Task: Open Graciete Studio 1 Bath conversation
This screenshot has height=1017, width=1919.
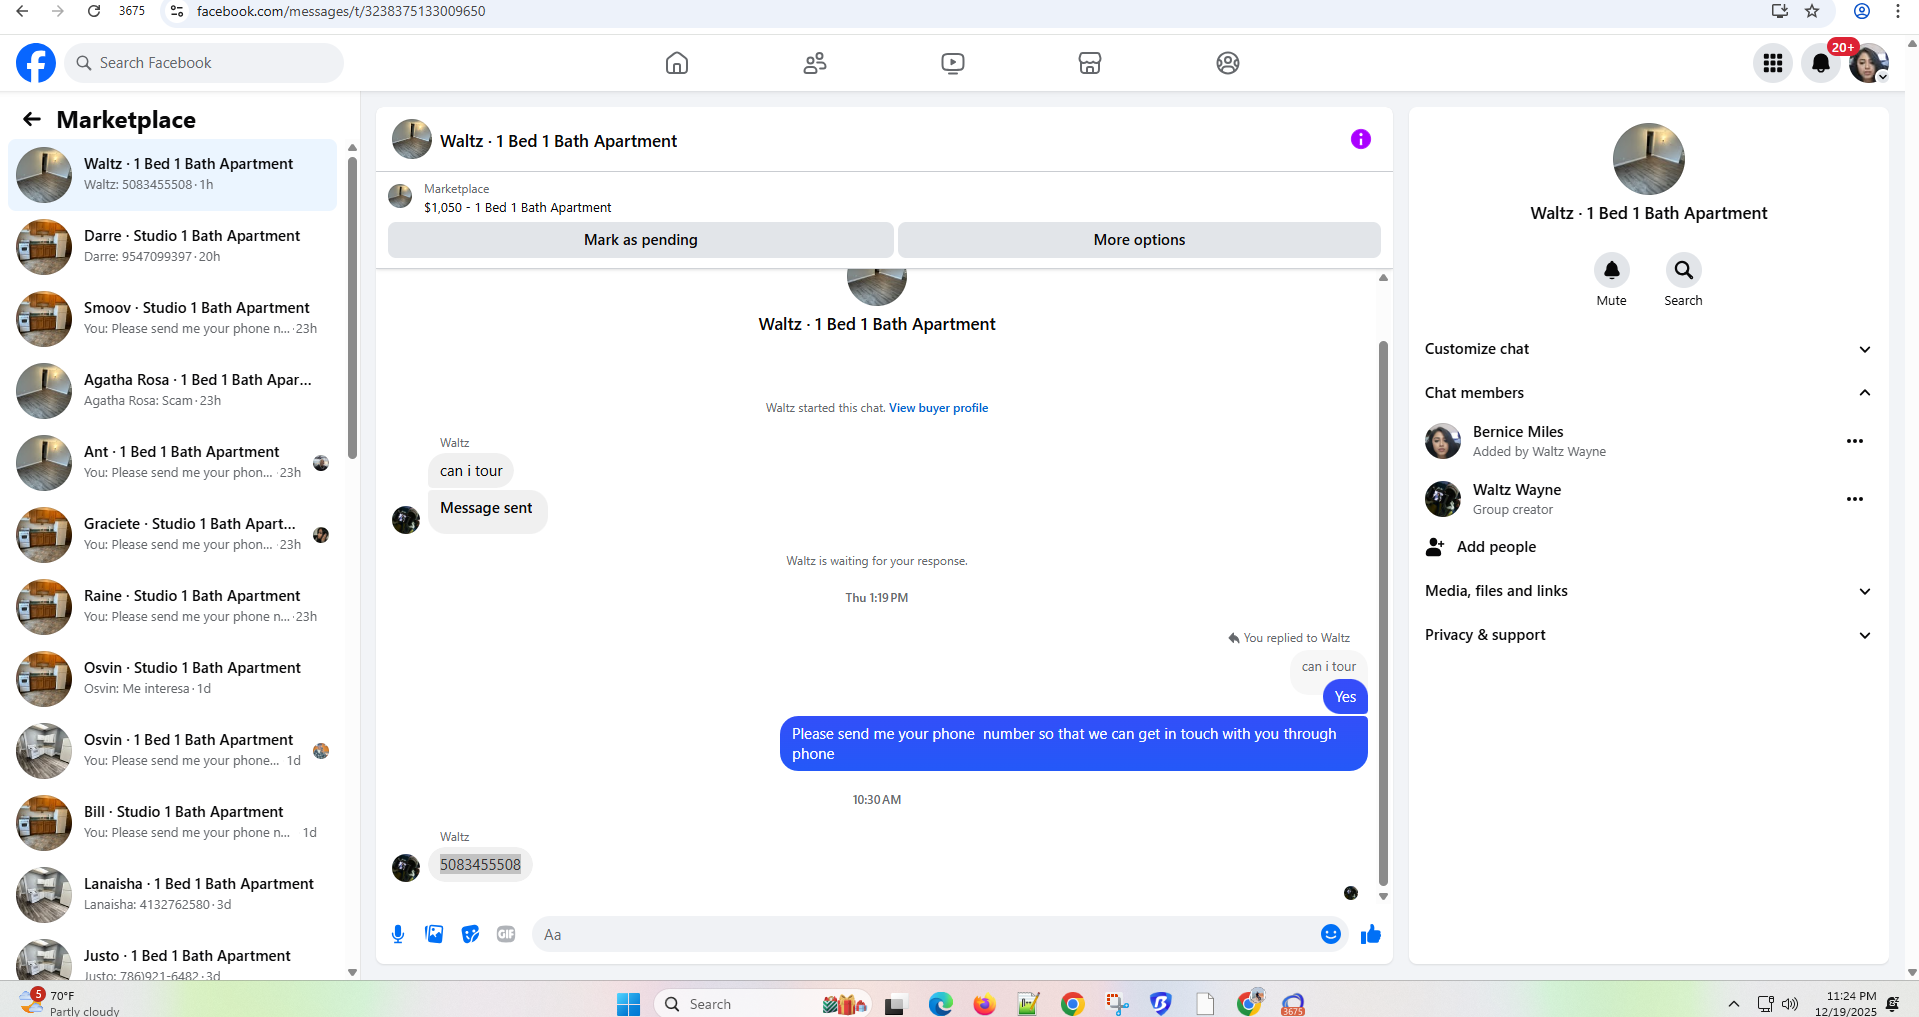Action: [173, 535]
